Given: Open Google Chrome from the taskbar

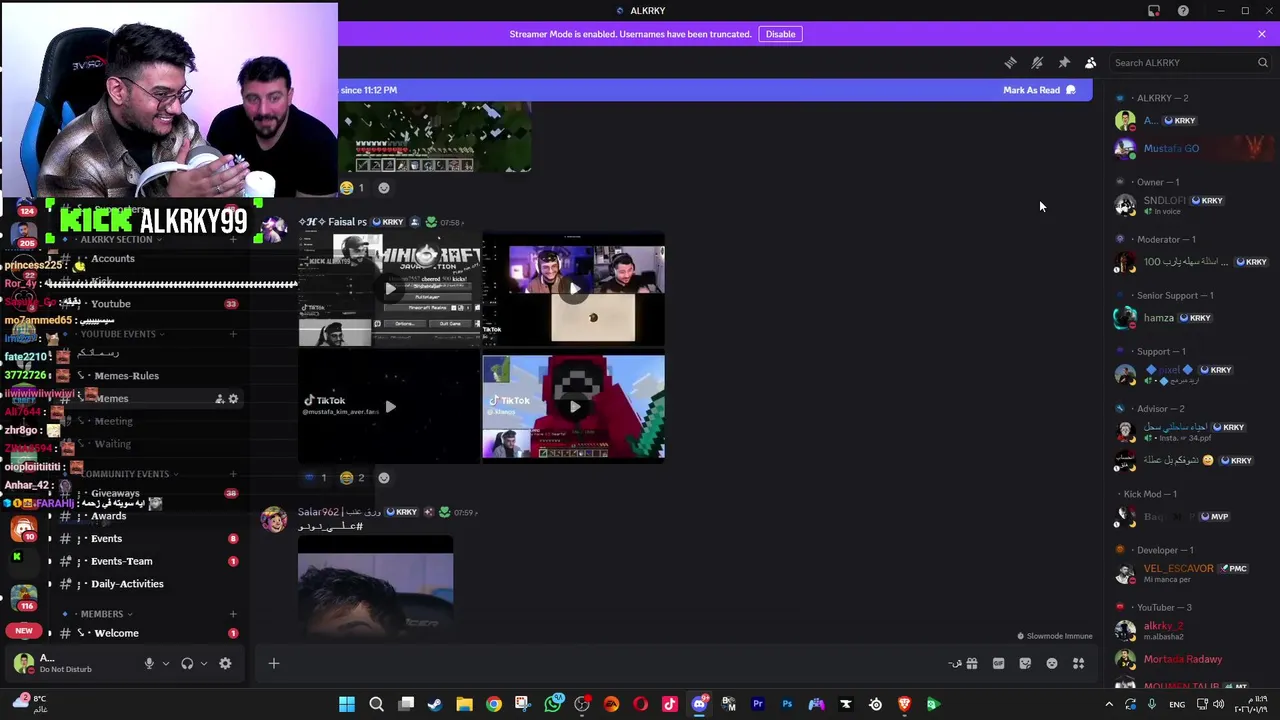Looking at the screenshot, I should pyautogui.click(x=494, y=705).
